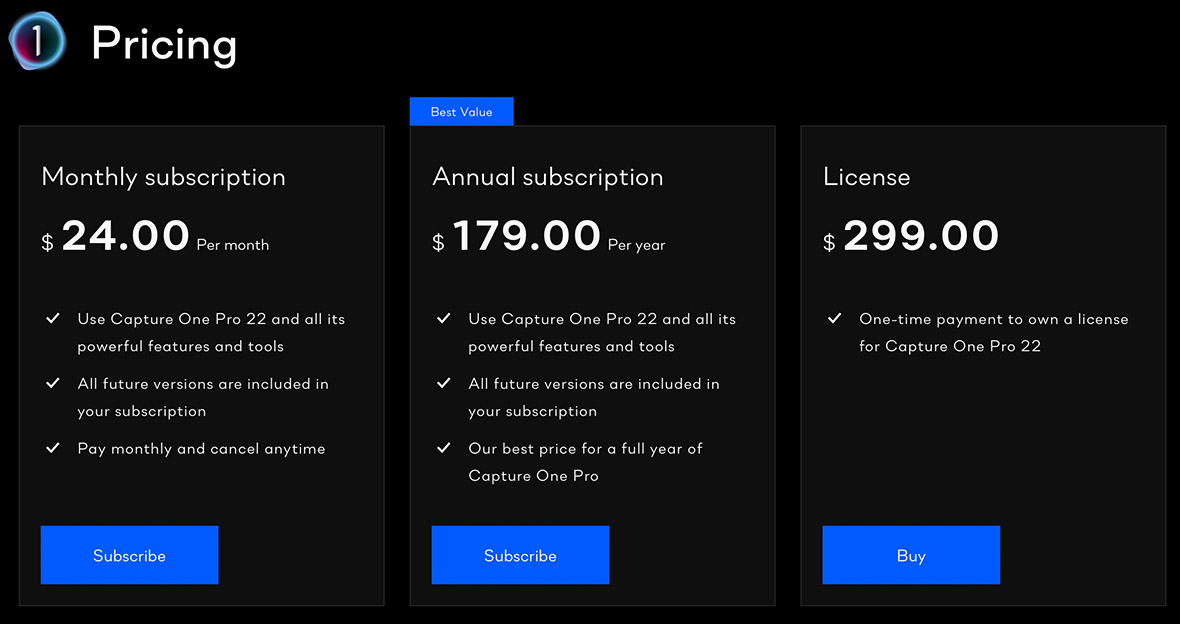Click the Pricing page heading
Viewport: 1180px width, 624px height.
click(163, 42)
